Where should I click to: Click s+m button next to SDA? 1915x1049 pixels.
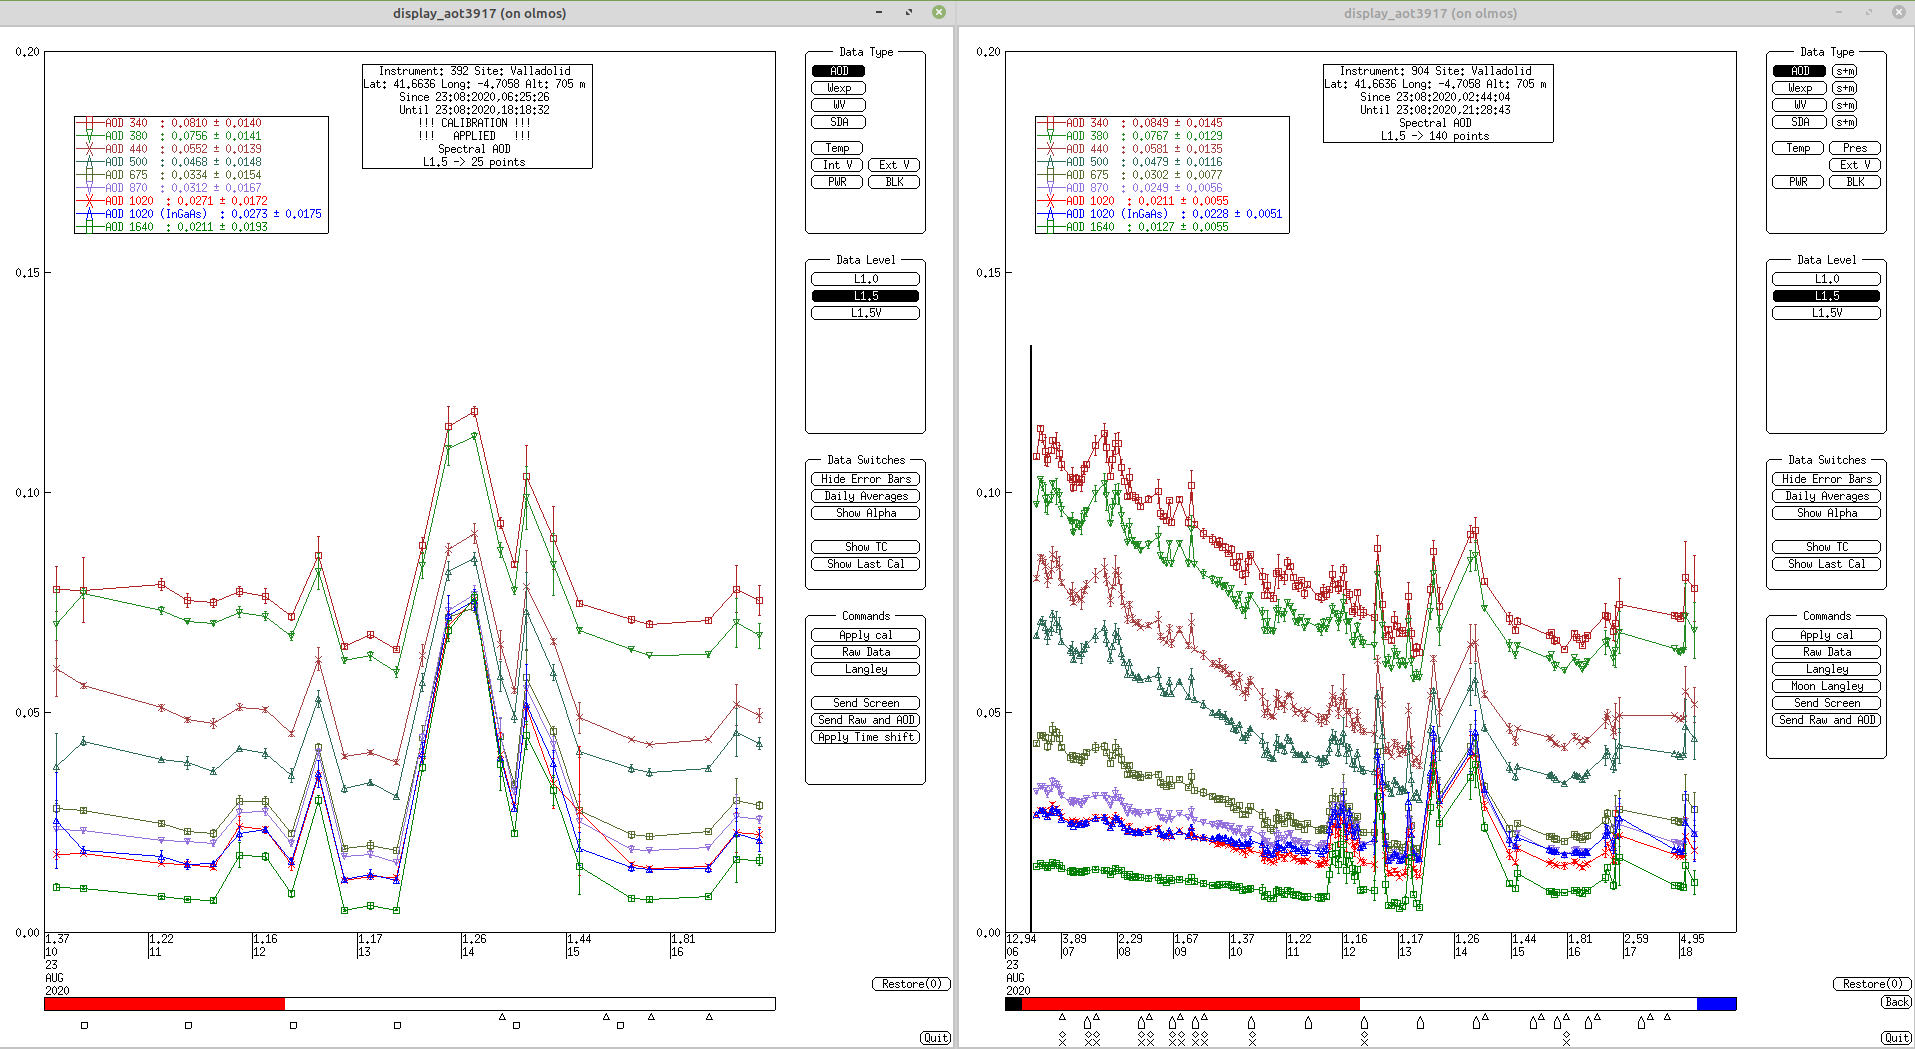1845,122
